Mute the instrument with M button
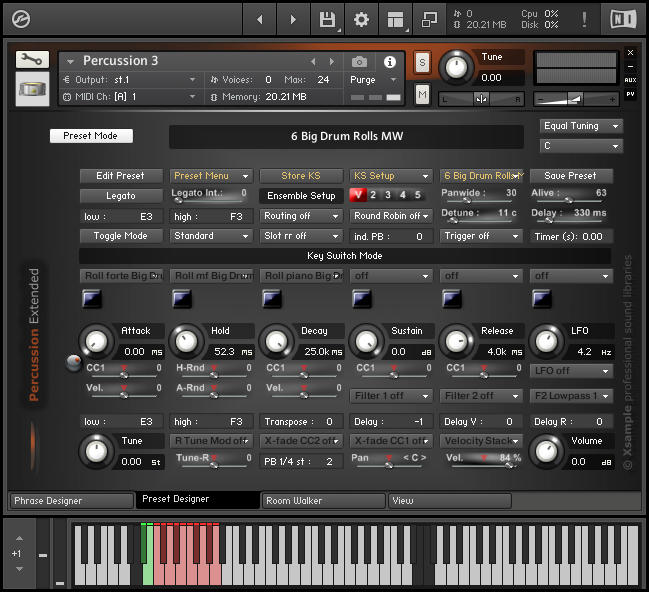The width and height of the screenshot is (649, 592). [x=422, y=95]
